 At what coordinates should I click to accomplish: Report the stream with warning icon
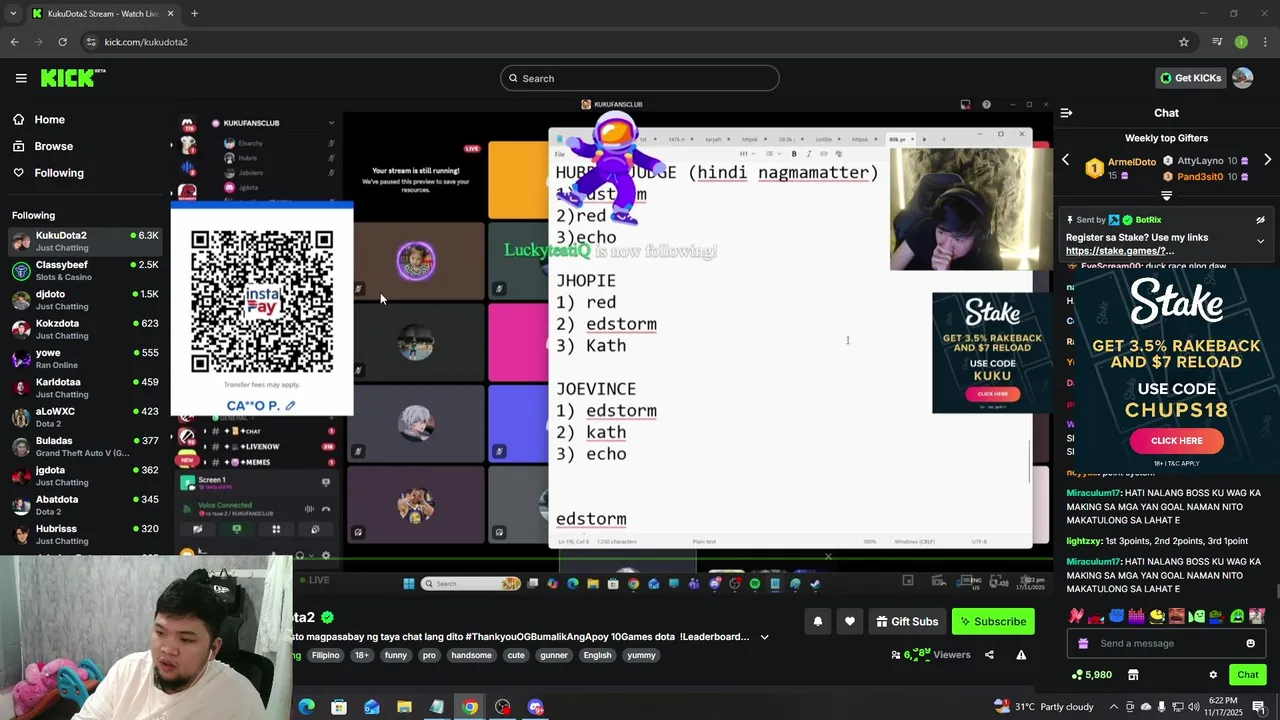[x=1021, y=655]
